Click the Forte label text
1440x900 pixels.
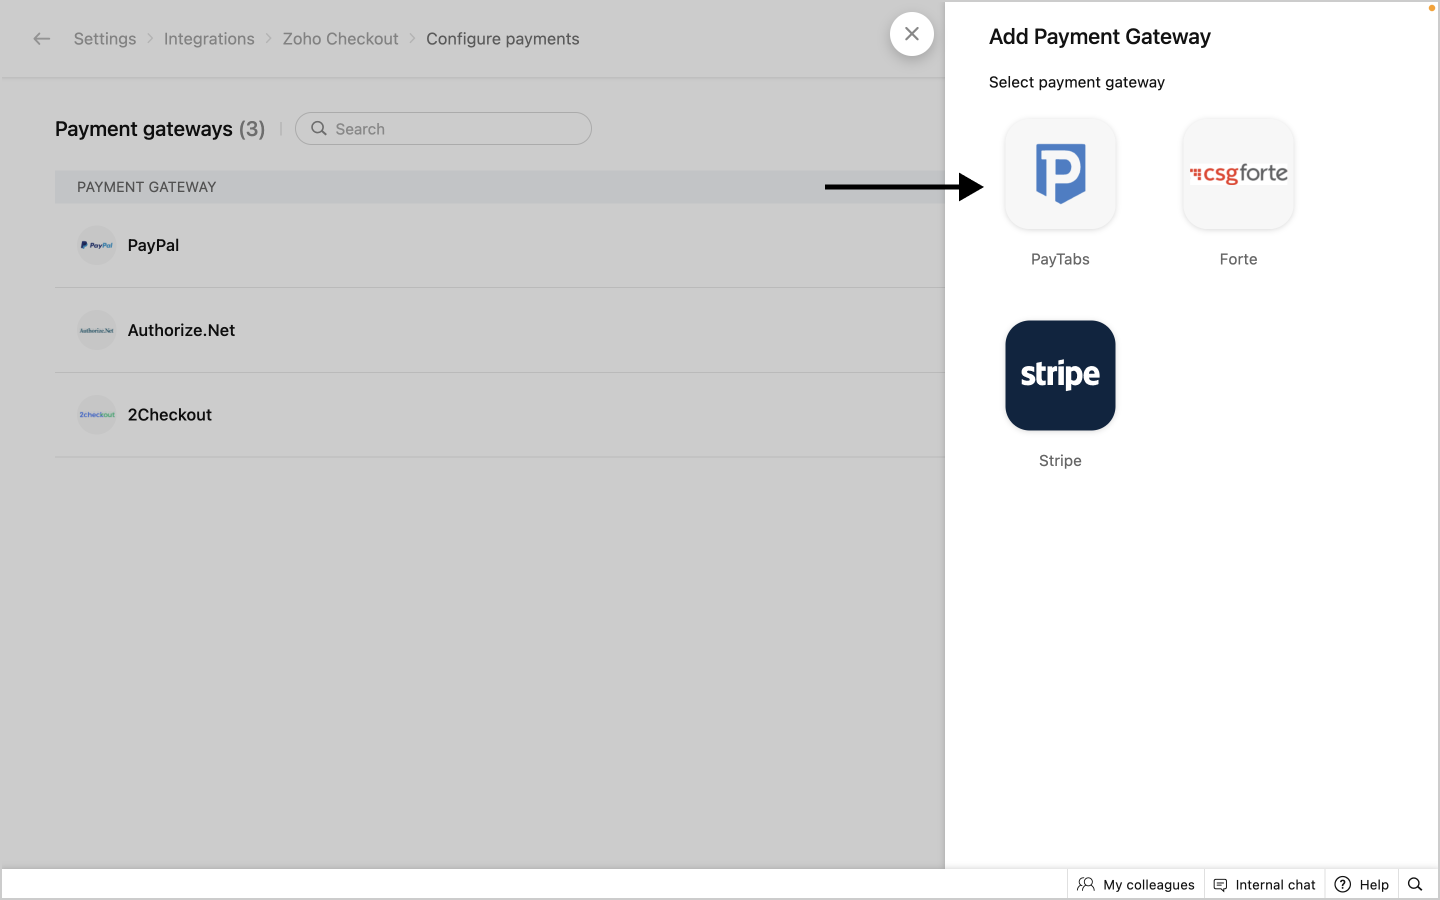coord(1238,259)
